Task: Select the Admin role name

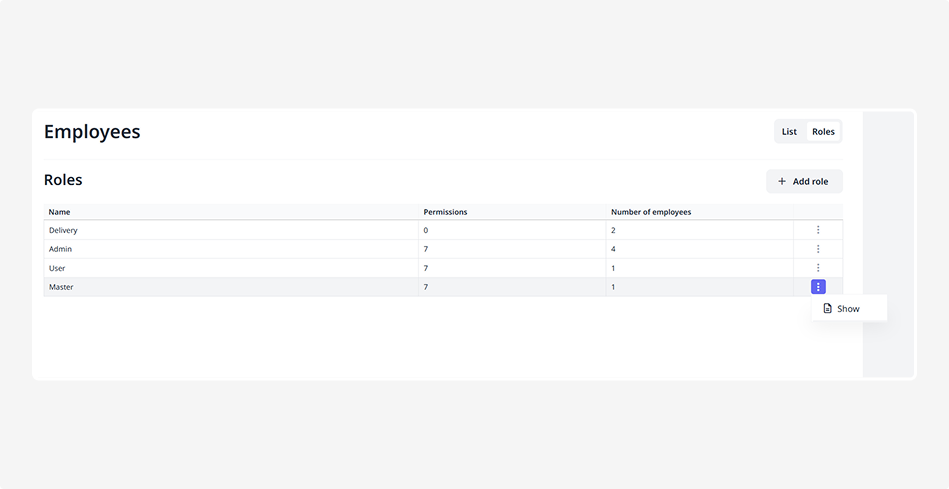Action: pos(61,249)
